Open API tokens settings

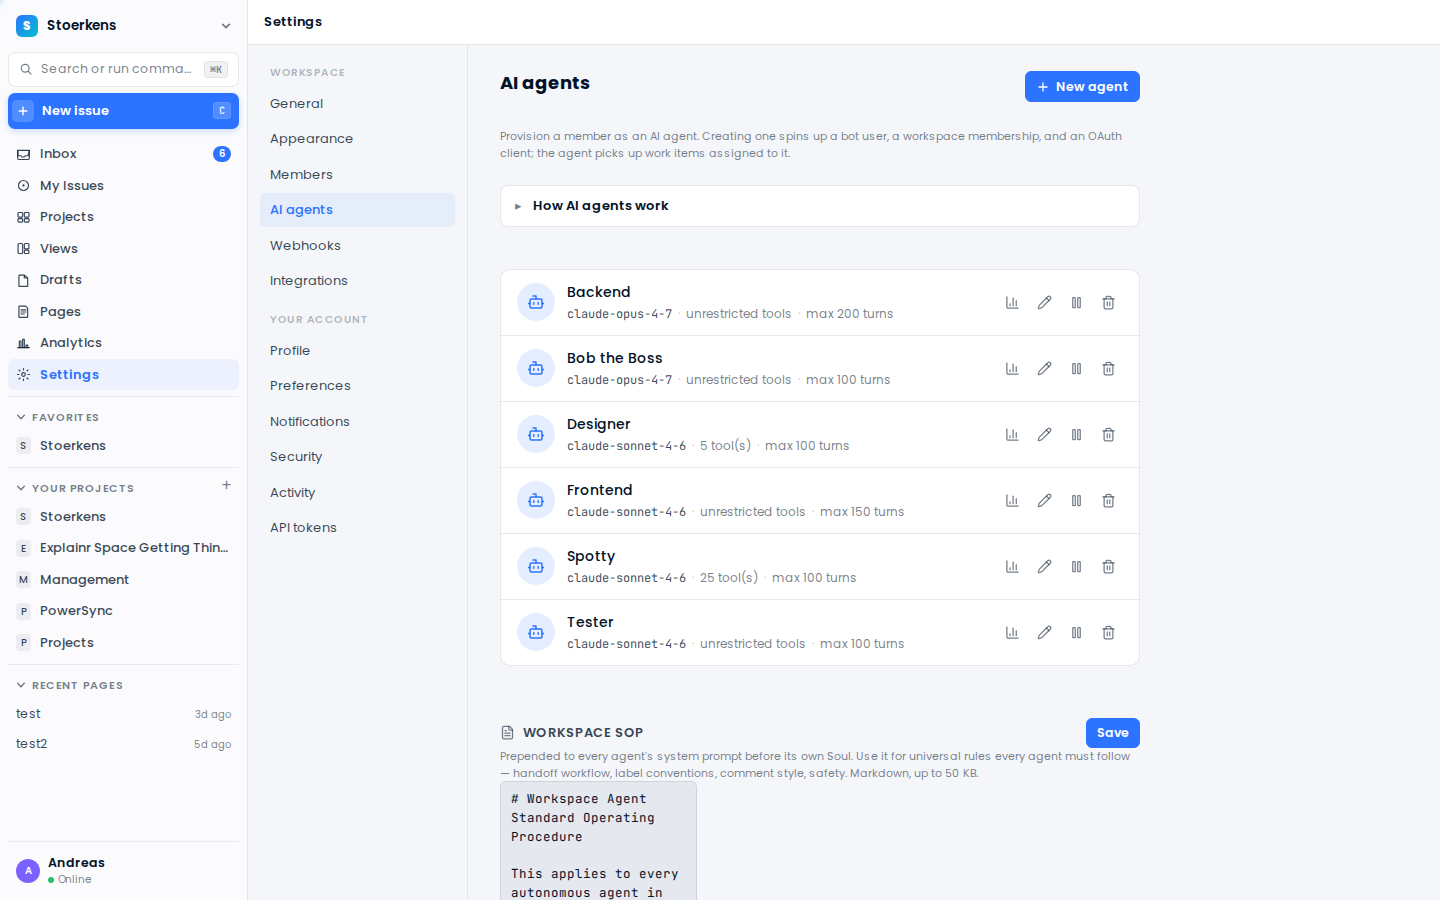[357, 528]
